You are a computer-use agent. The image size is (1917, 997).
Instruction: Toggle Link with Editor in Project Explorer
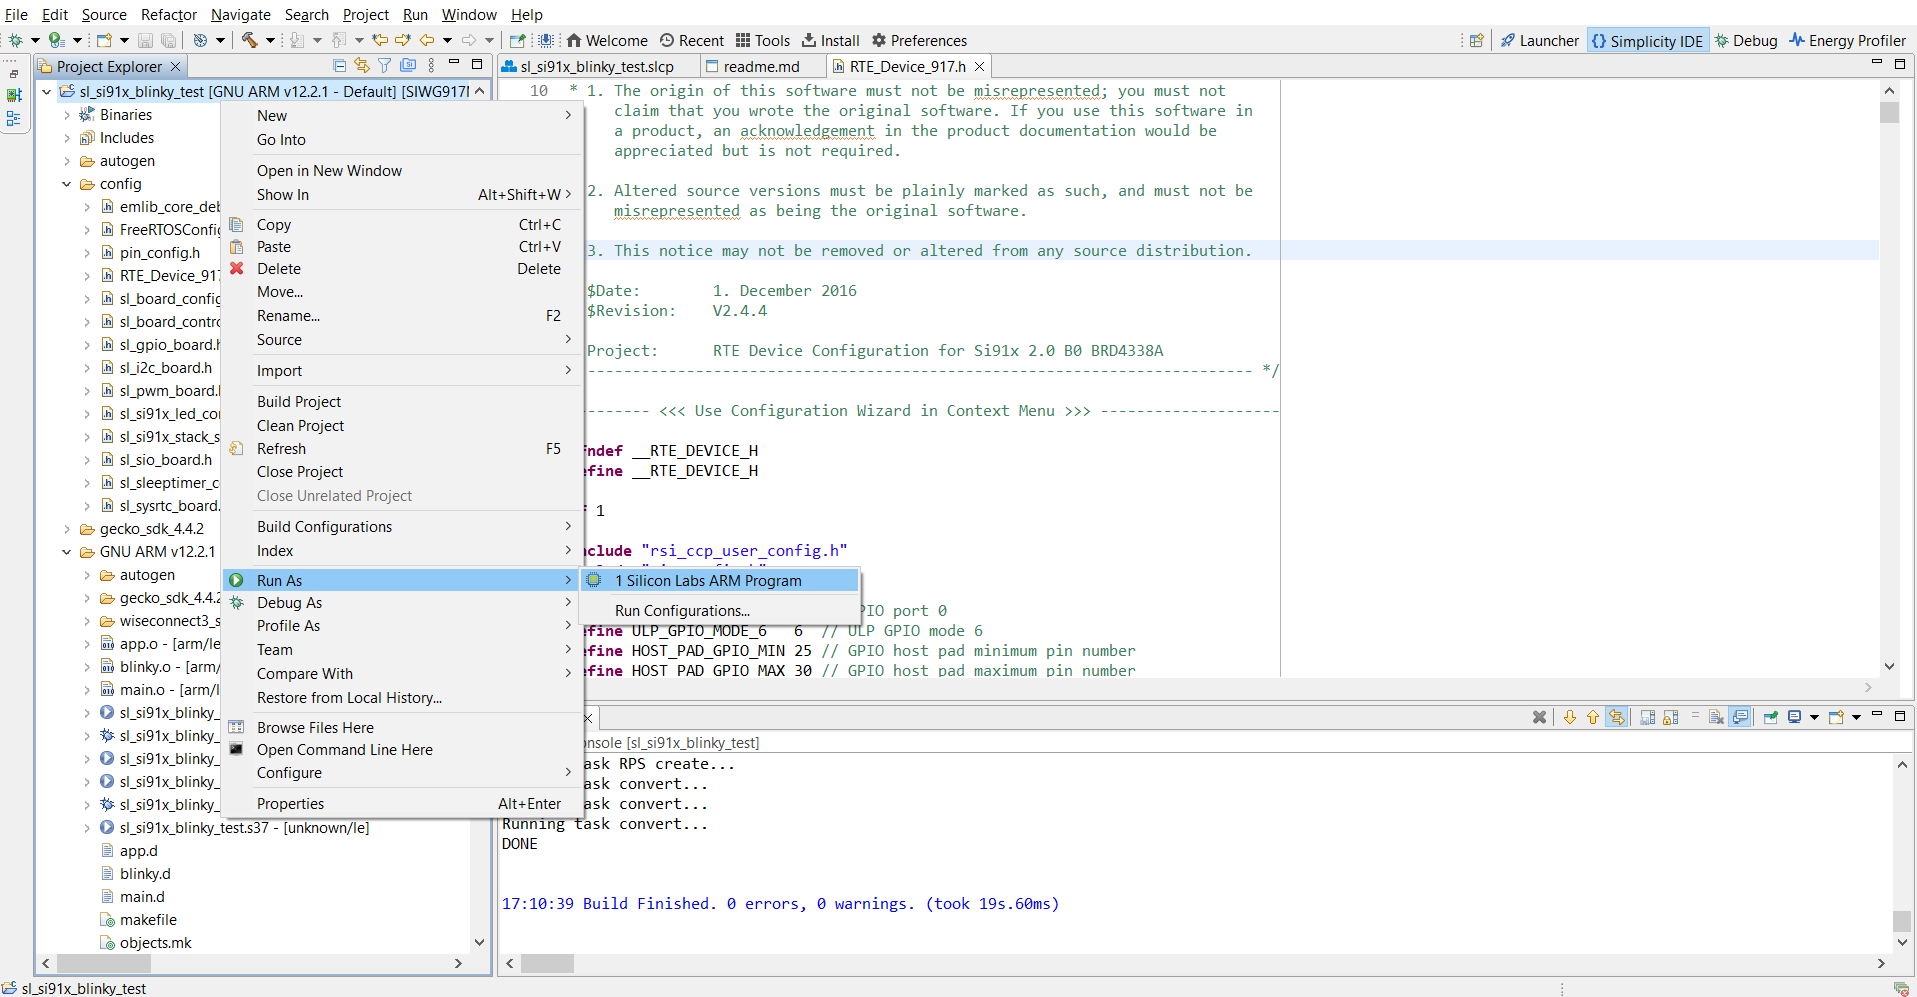pos(362,65)
